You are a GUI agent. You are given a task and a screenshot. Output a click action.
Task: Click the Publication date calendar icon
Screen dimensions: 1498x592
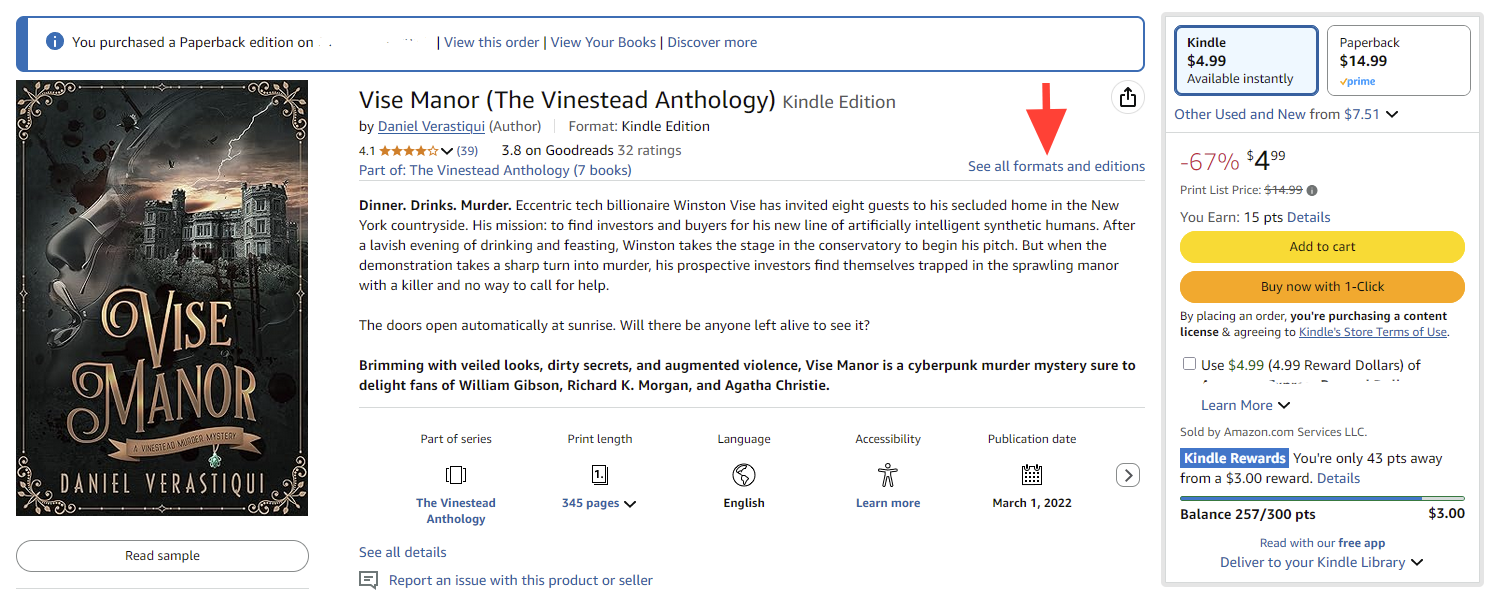[x=1032, y=474]
